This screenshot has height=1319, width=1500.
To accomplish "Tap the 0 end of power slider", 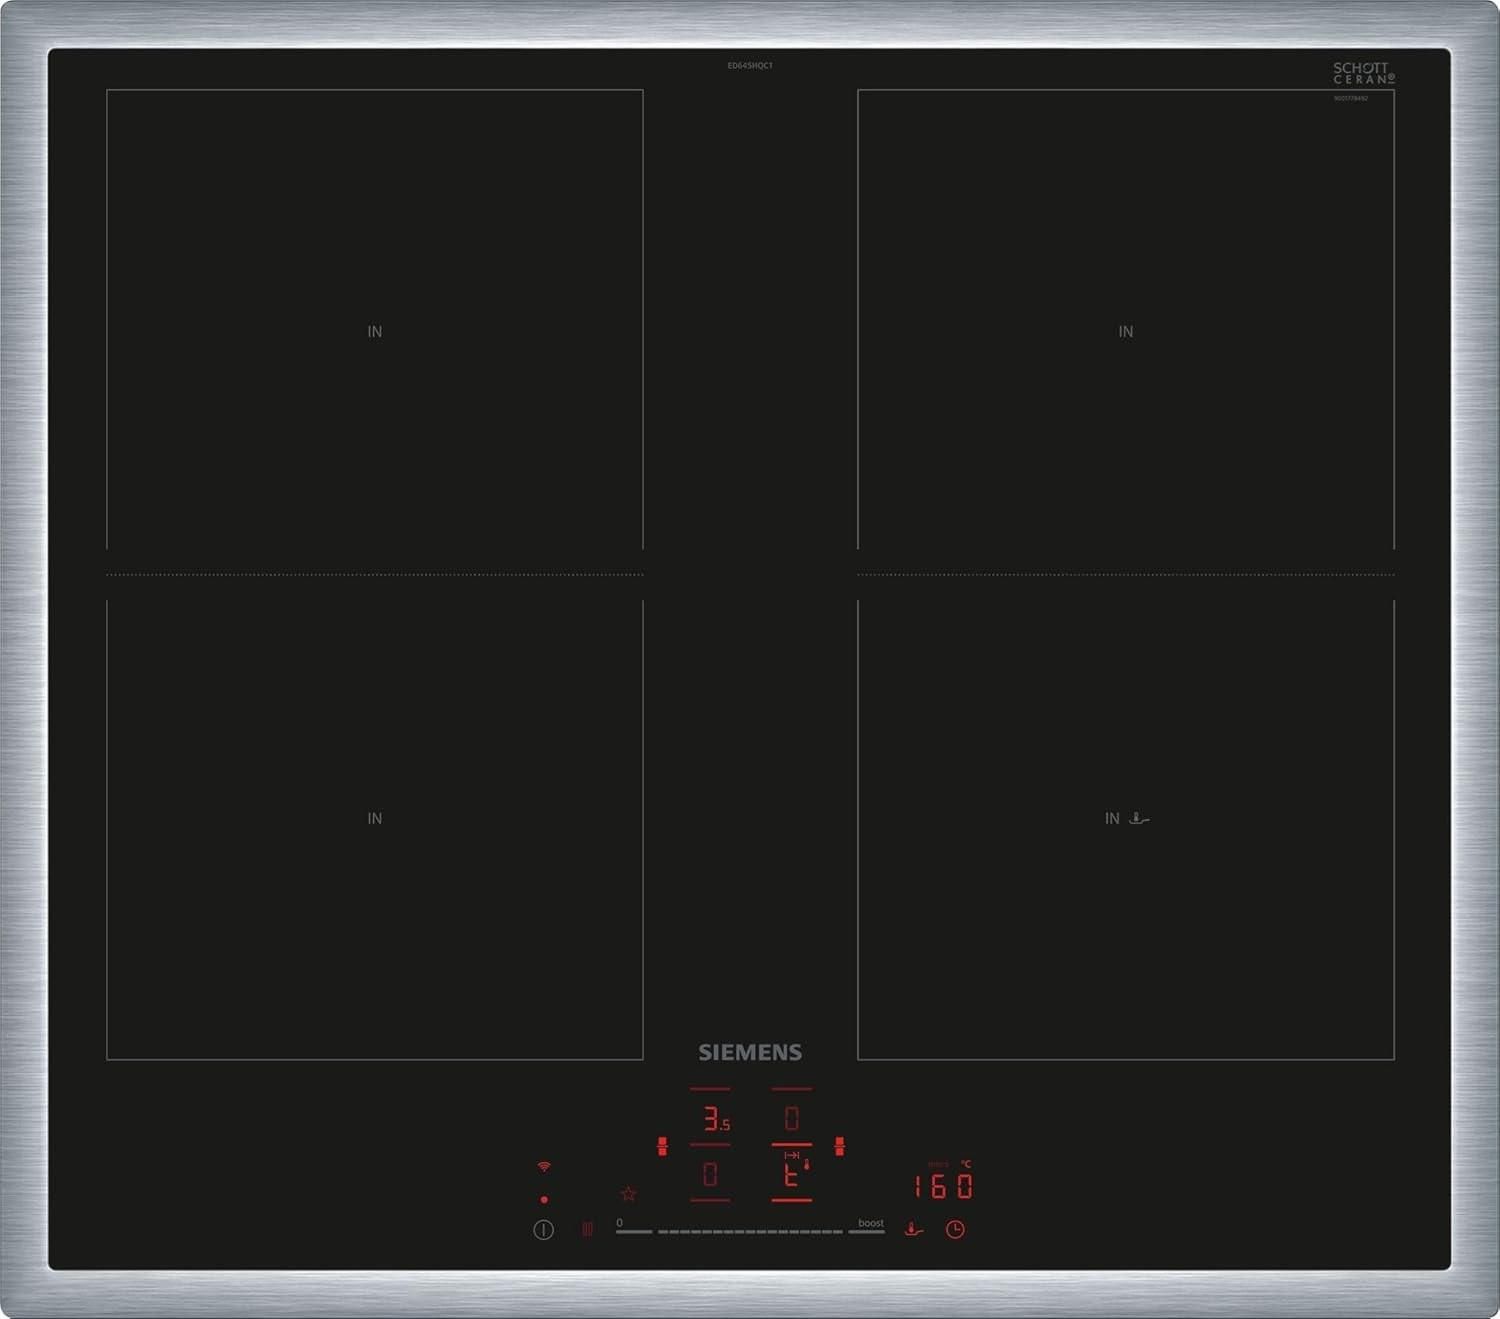I will [633, 1228].
